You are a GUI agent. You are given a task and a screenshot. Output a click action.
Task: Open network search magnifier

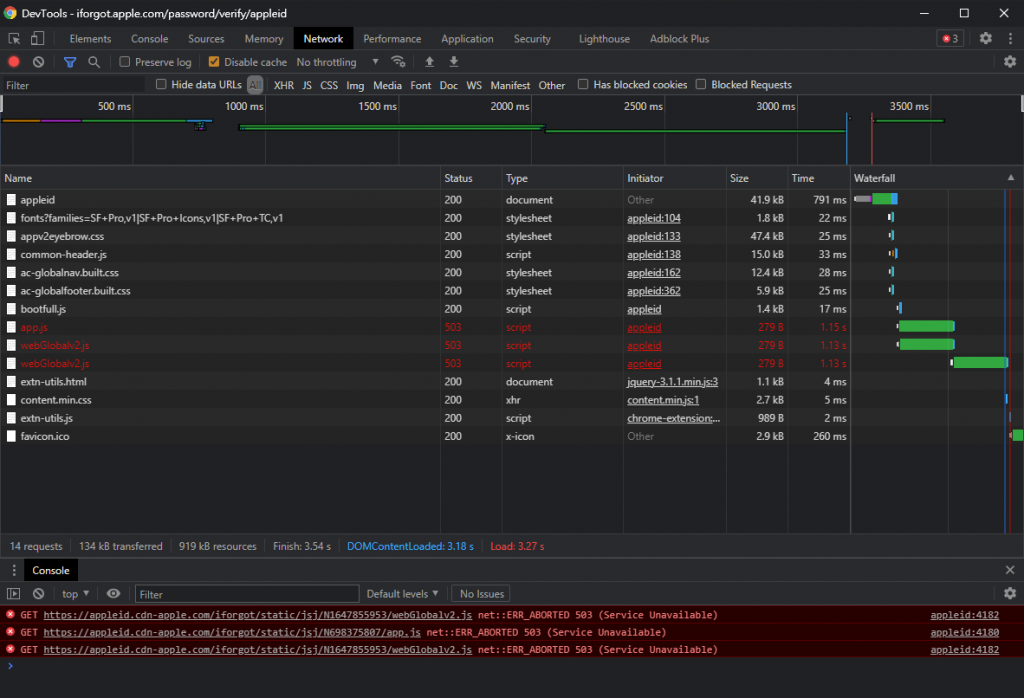coord(94,62)
